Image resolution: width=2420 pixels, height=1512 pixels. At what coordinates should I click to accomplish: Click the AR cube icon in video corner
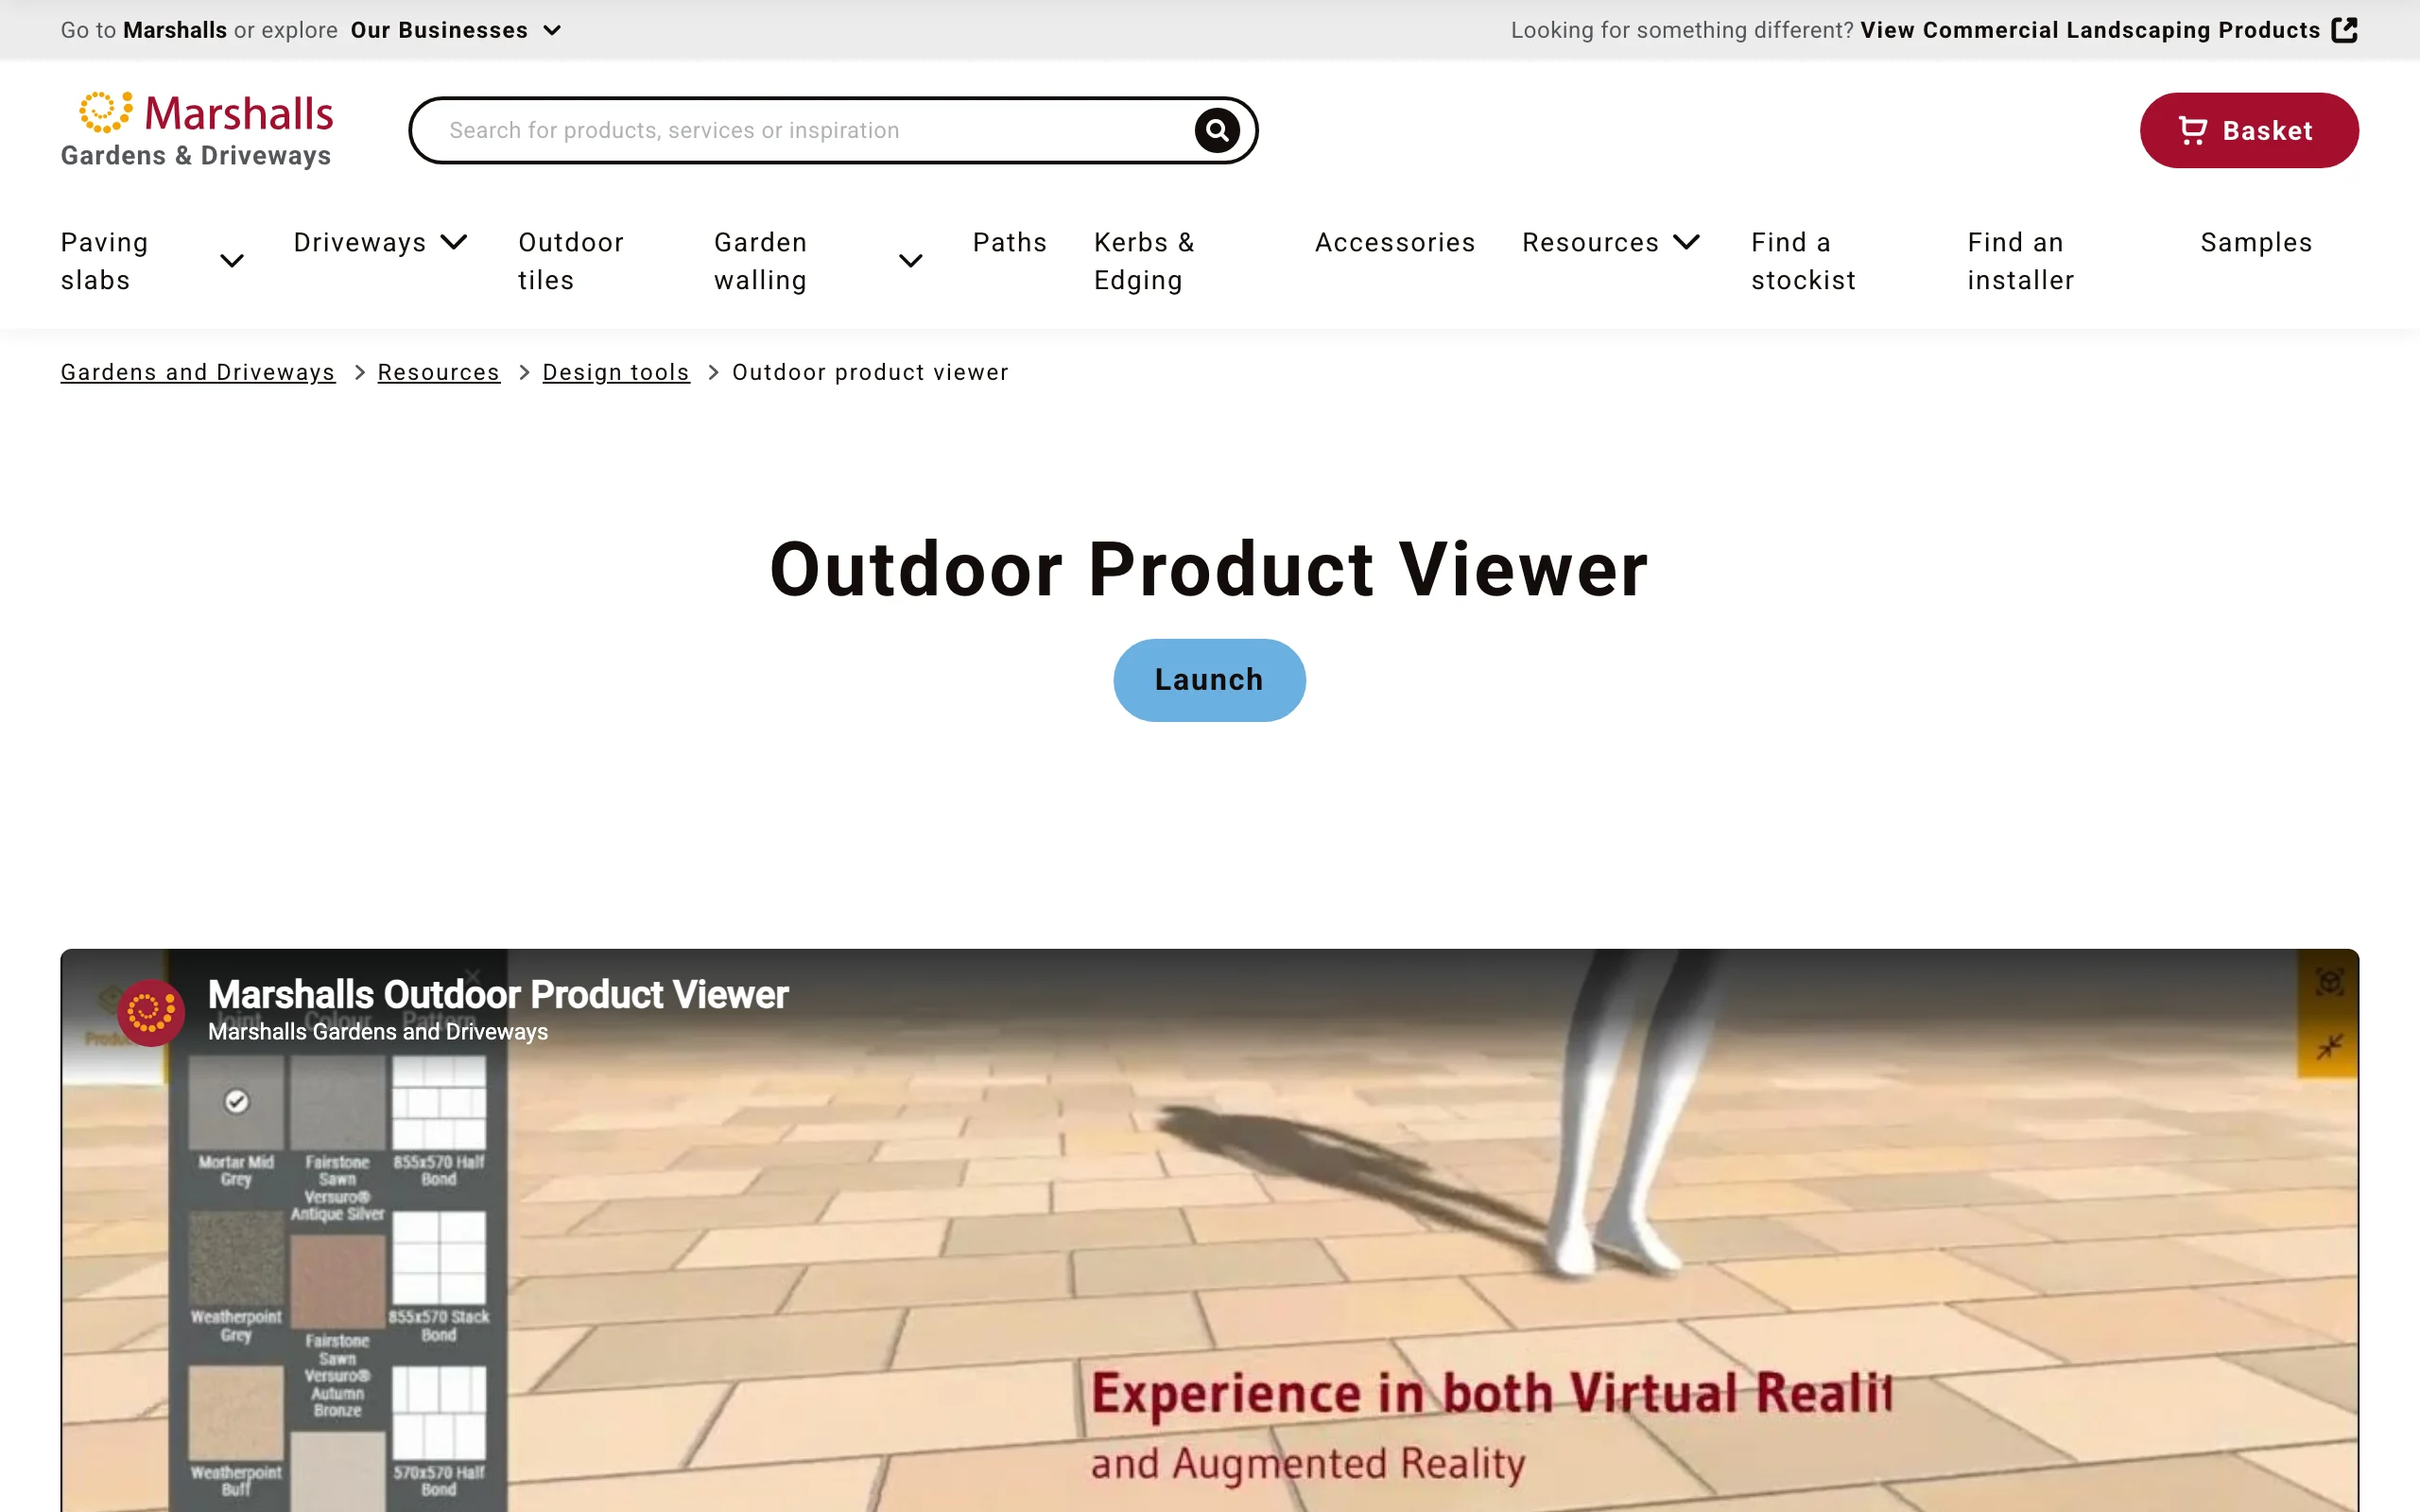[2329, 983]
